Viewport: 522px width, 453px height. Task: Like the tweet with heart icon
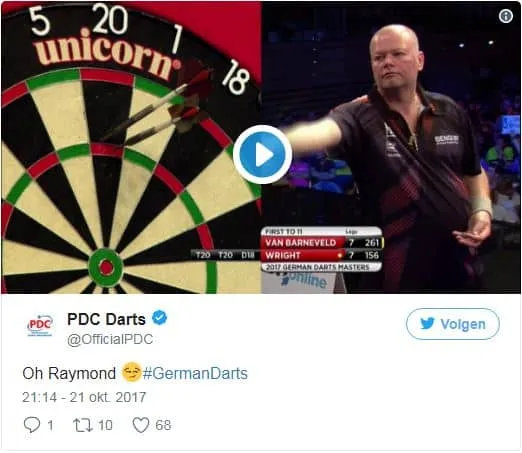click(x=141, y=425)
